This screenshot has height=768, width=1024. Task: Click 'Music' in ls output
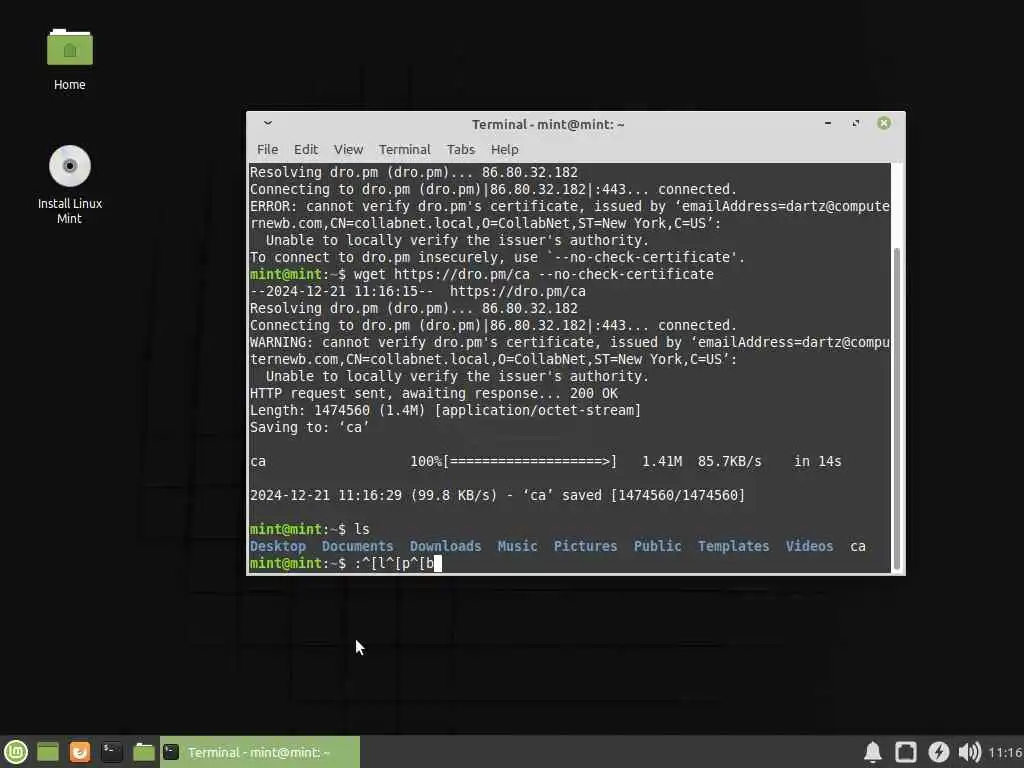click(x=517, y=546)
